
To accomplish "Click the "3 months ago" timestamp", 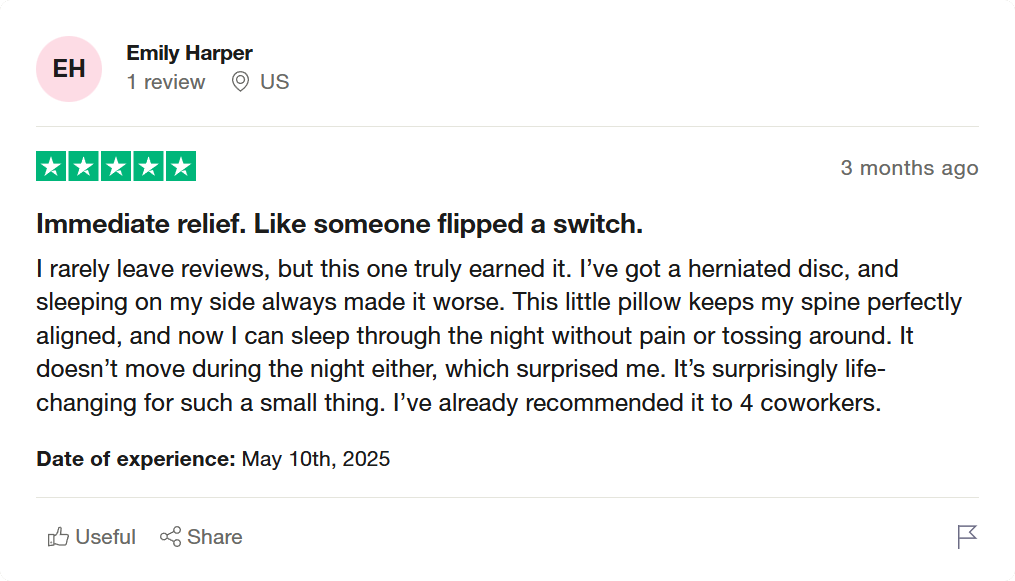I will (x=909, y=168).
